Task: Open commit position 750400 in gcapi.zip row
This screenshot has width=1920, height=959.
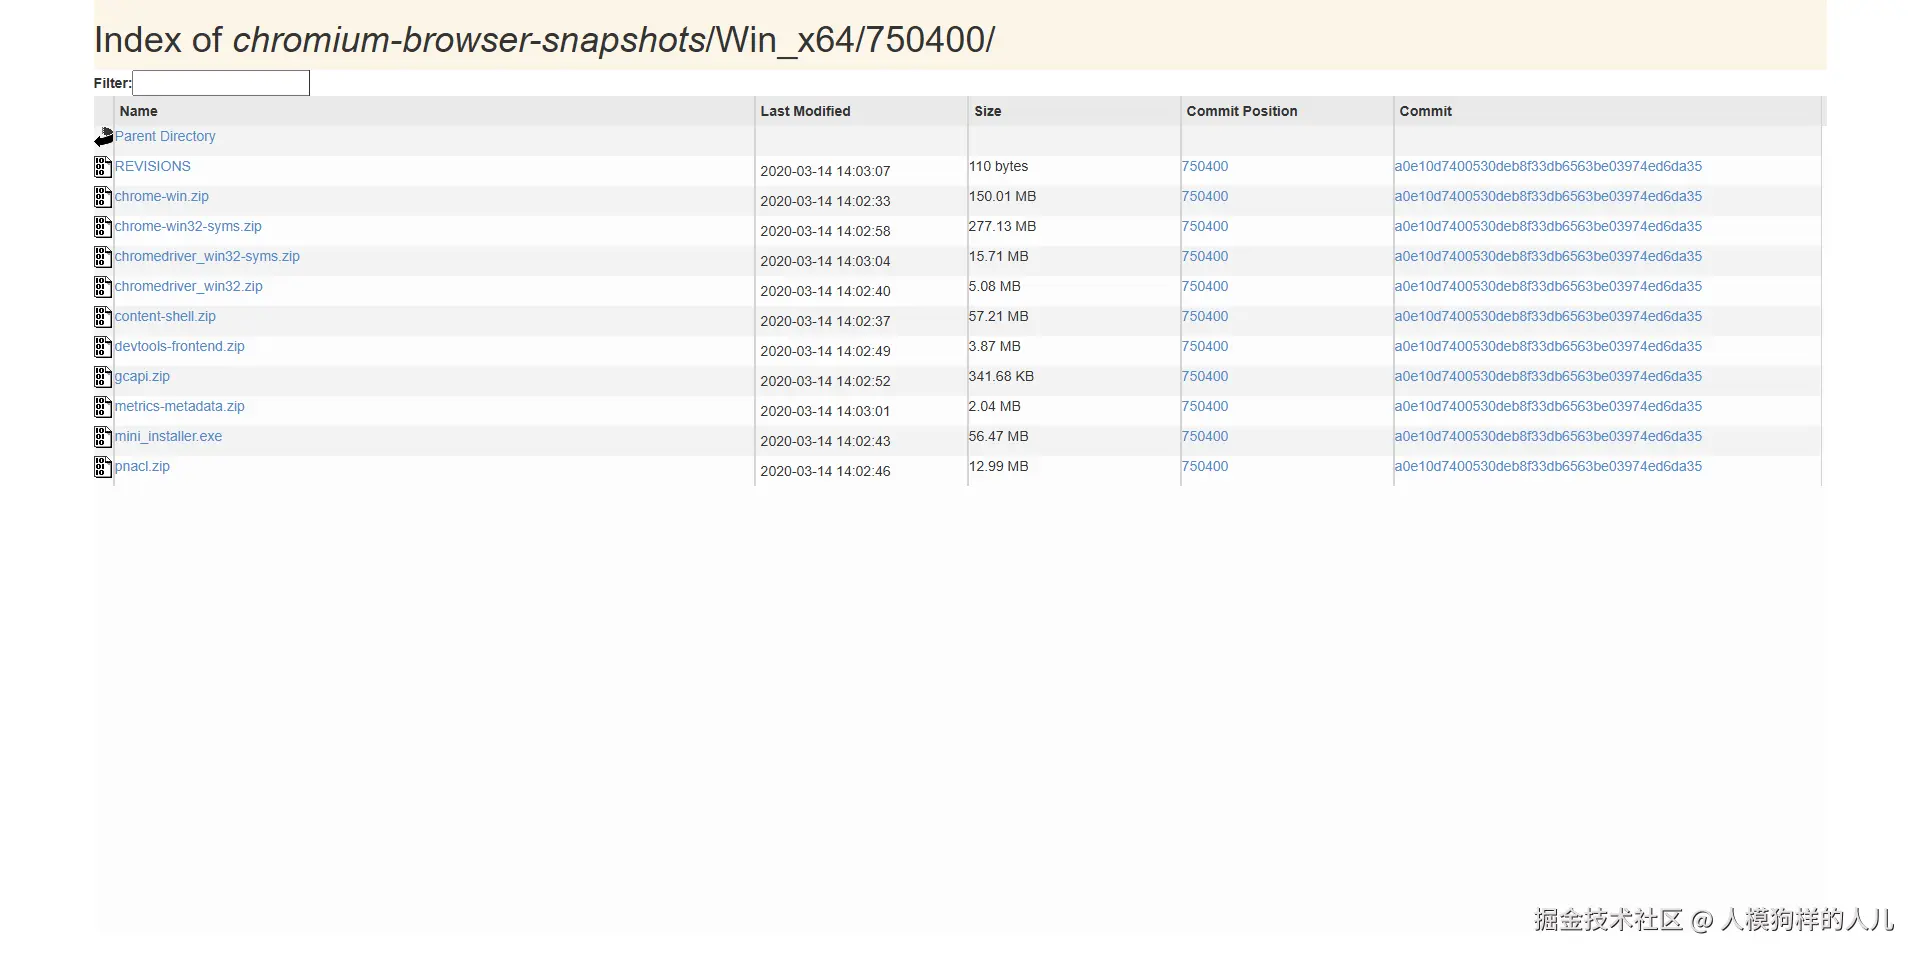Action: (x=1205, y=376)
